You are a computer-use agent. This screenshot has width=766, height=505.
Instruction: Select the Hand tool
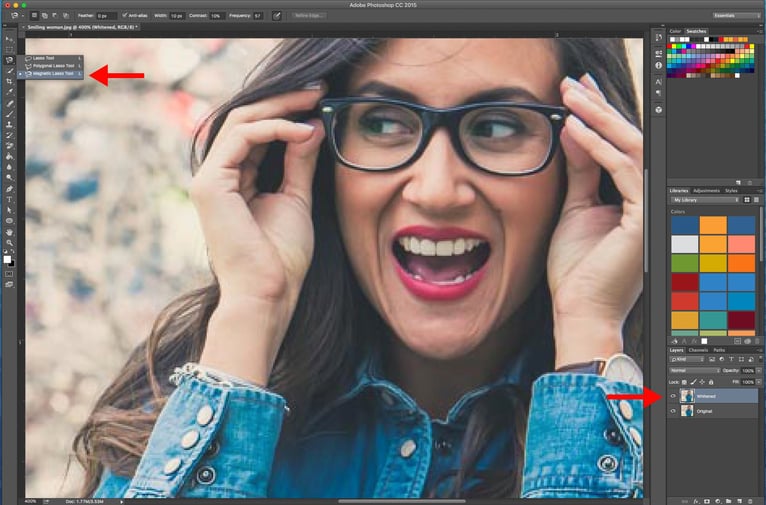point(9,232)
